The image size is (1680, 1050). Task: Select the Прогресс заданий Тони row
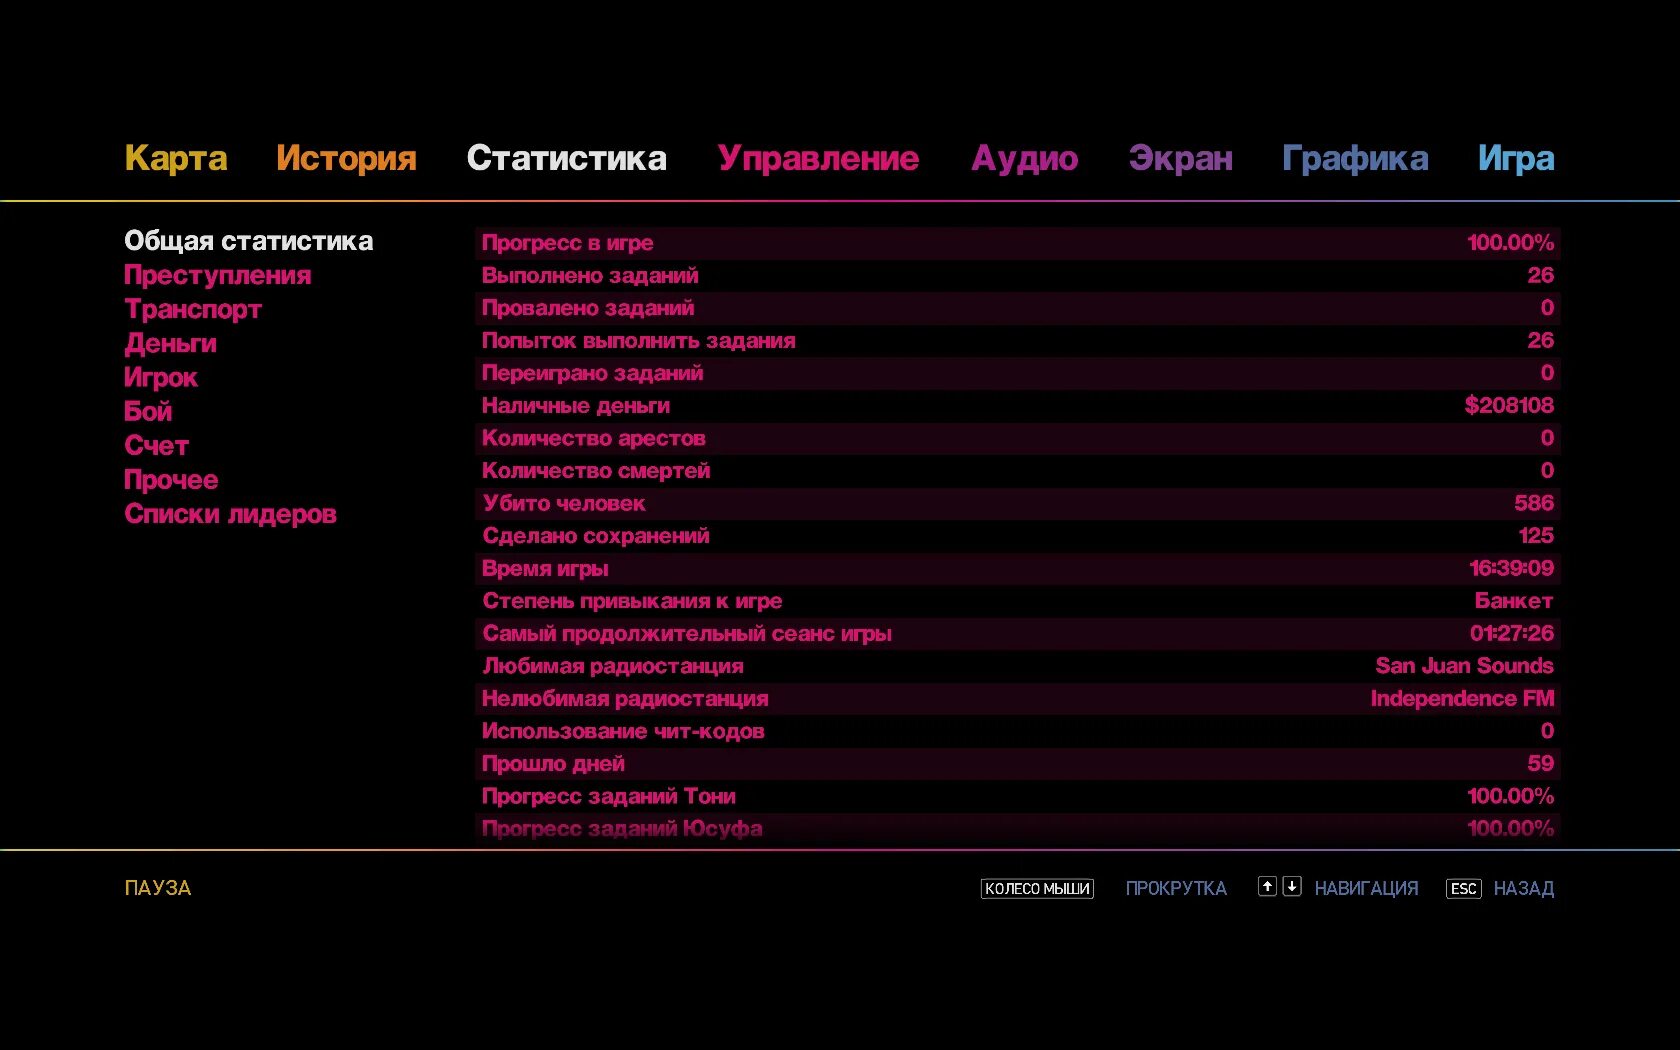(1018, 796)
